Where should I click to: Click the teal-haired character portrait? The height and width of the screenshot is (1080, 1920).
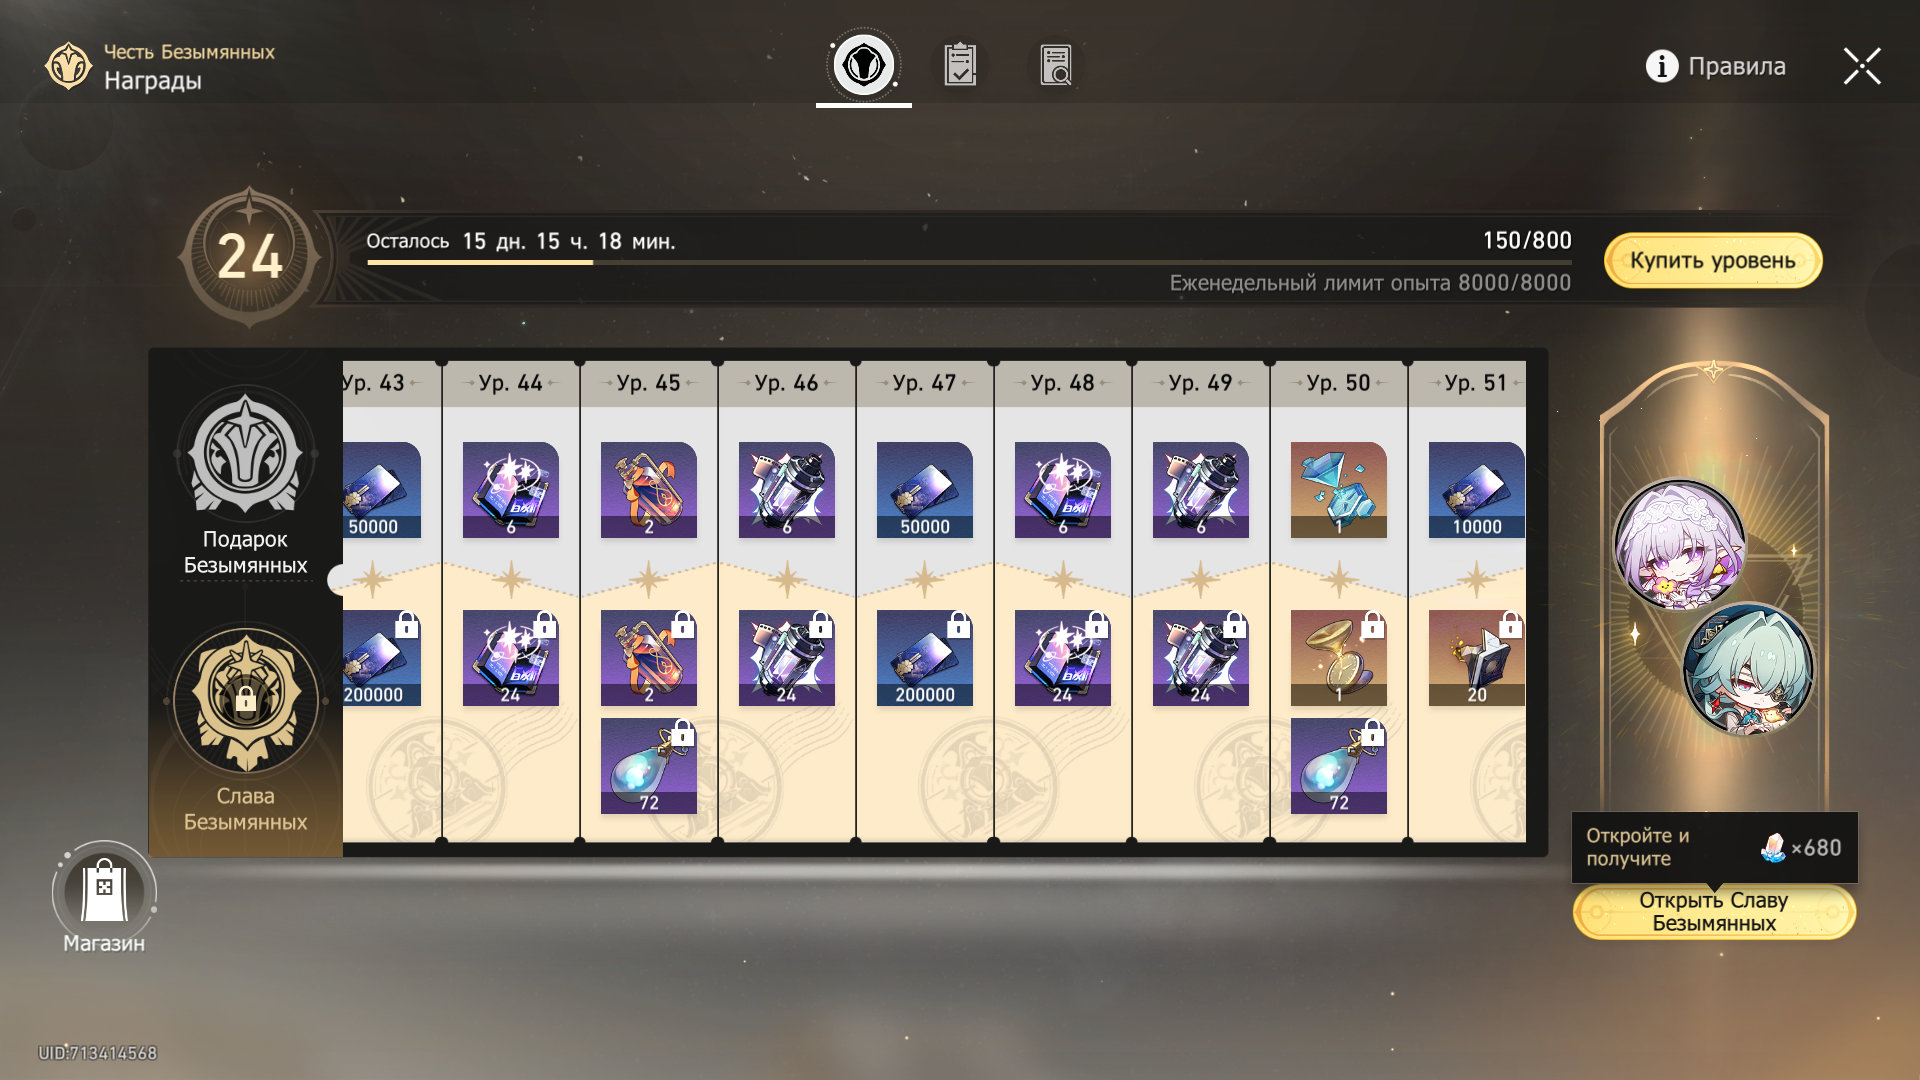click(1748, 669)
